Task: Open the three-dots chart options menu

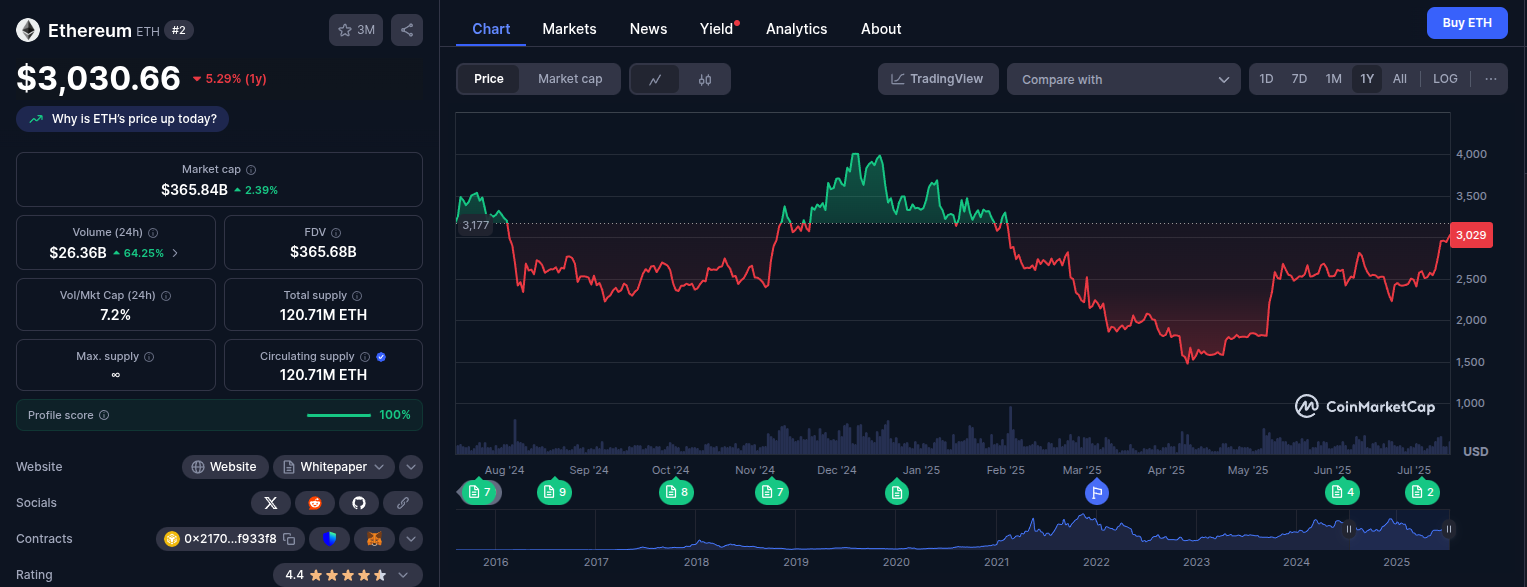Action: point(1490,79)
